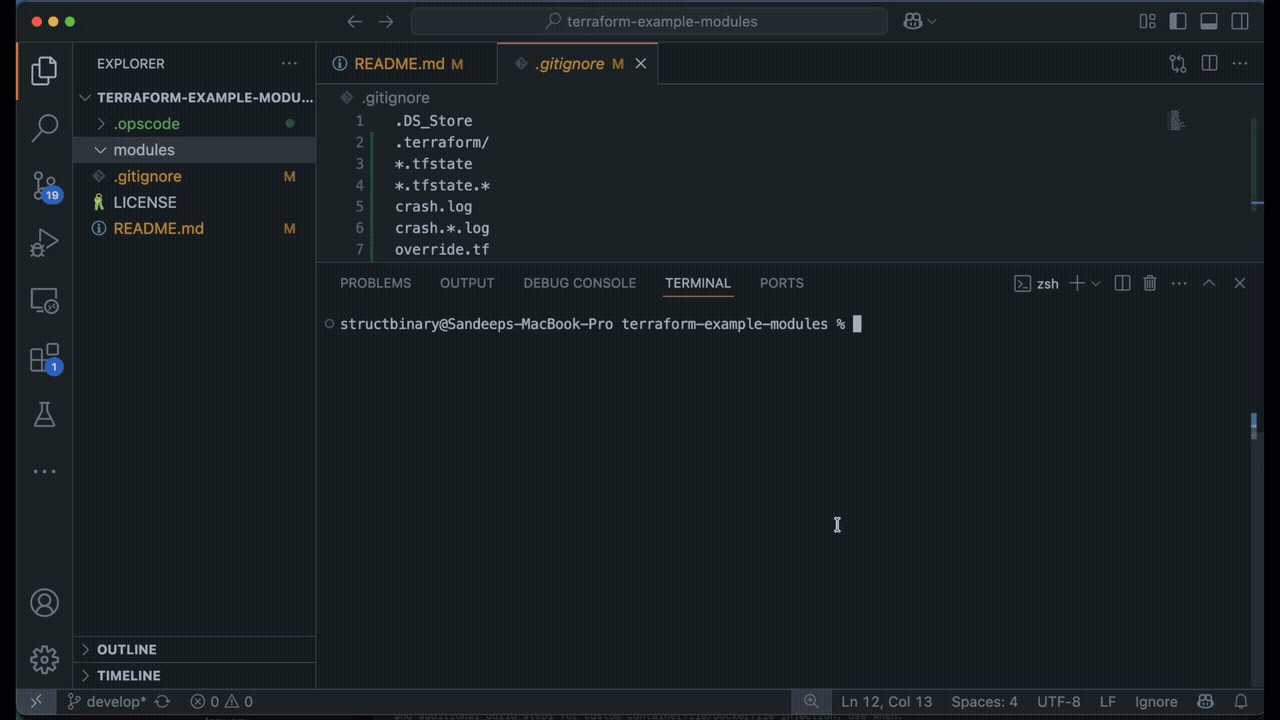
Task: Open Explorer Views and More Actions ellipsis
Action: click(x=289, y=63)
